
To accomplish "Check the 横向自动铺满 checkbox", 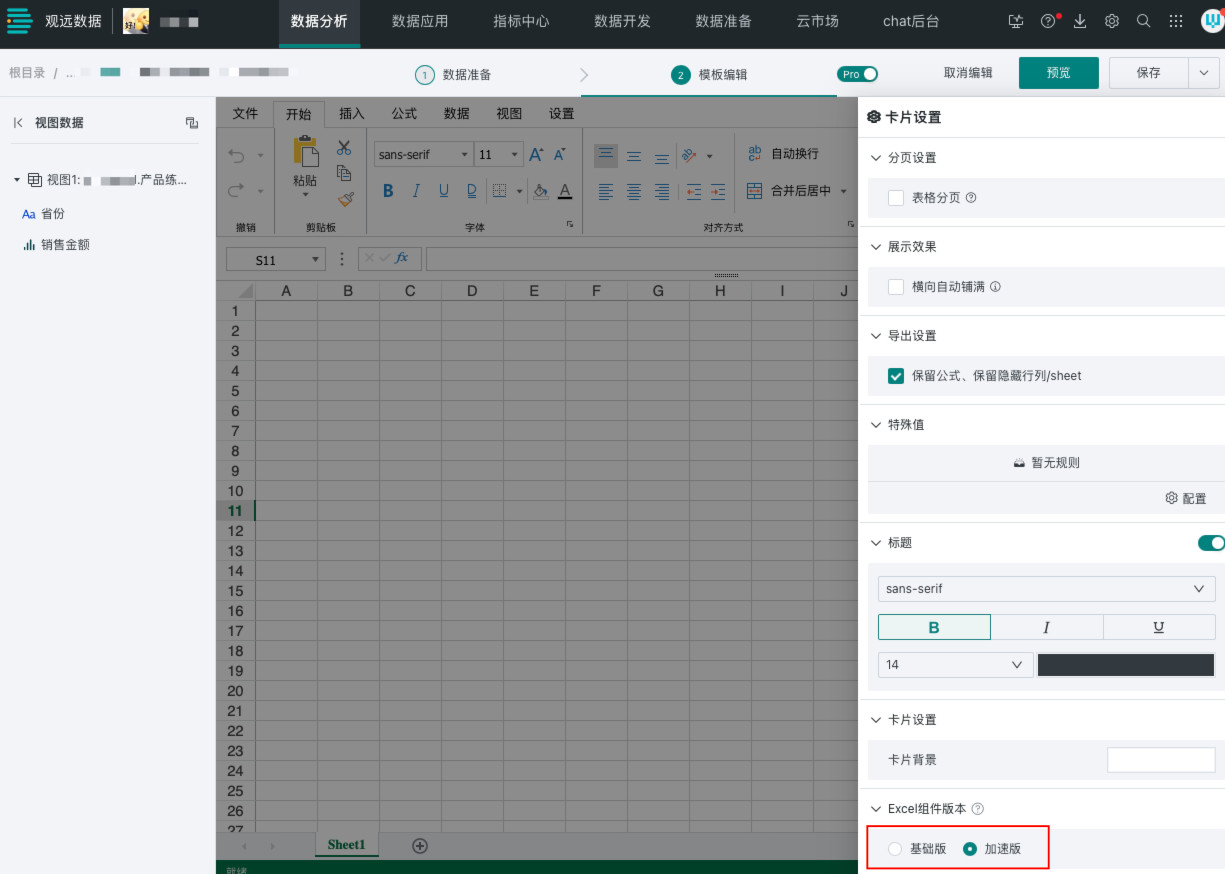I will point(896,287).
